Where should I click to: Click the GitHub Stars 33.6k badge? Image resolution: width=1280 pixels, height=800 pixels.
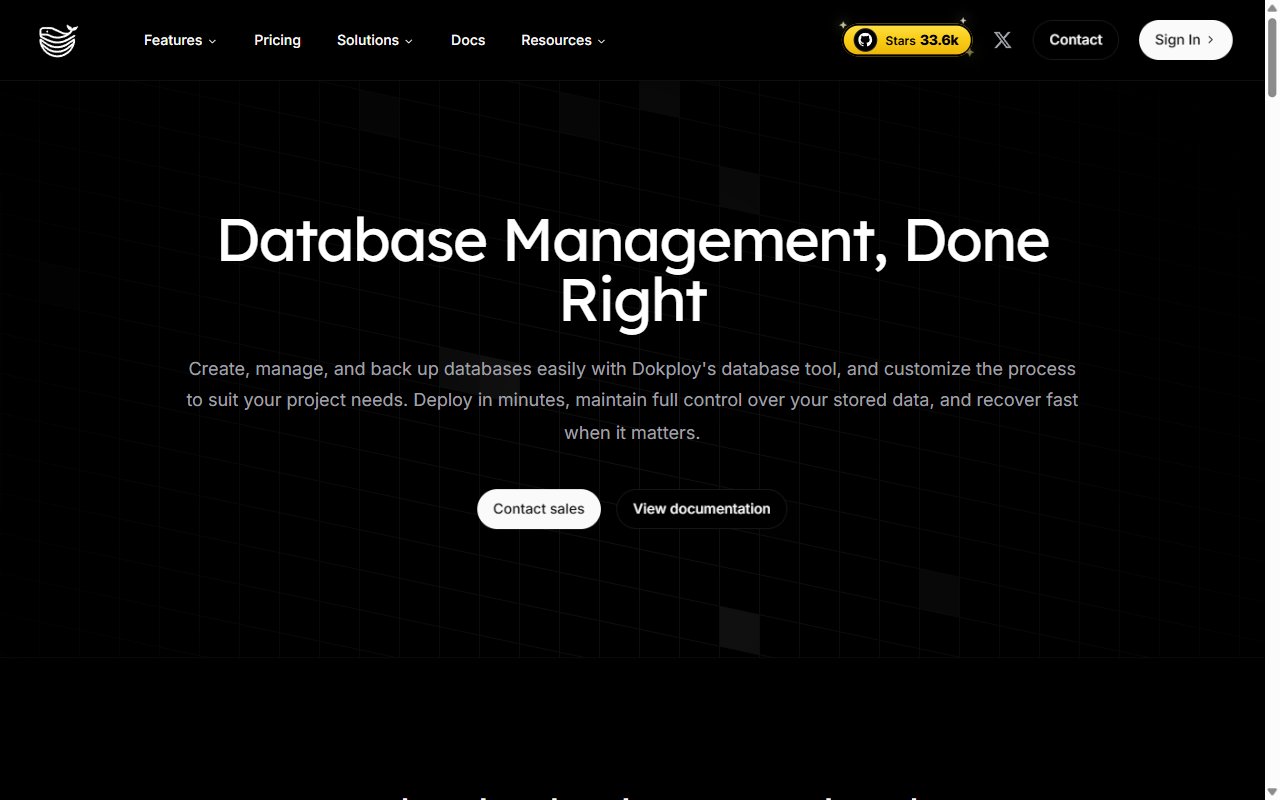[907, 40]
